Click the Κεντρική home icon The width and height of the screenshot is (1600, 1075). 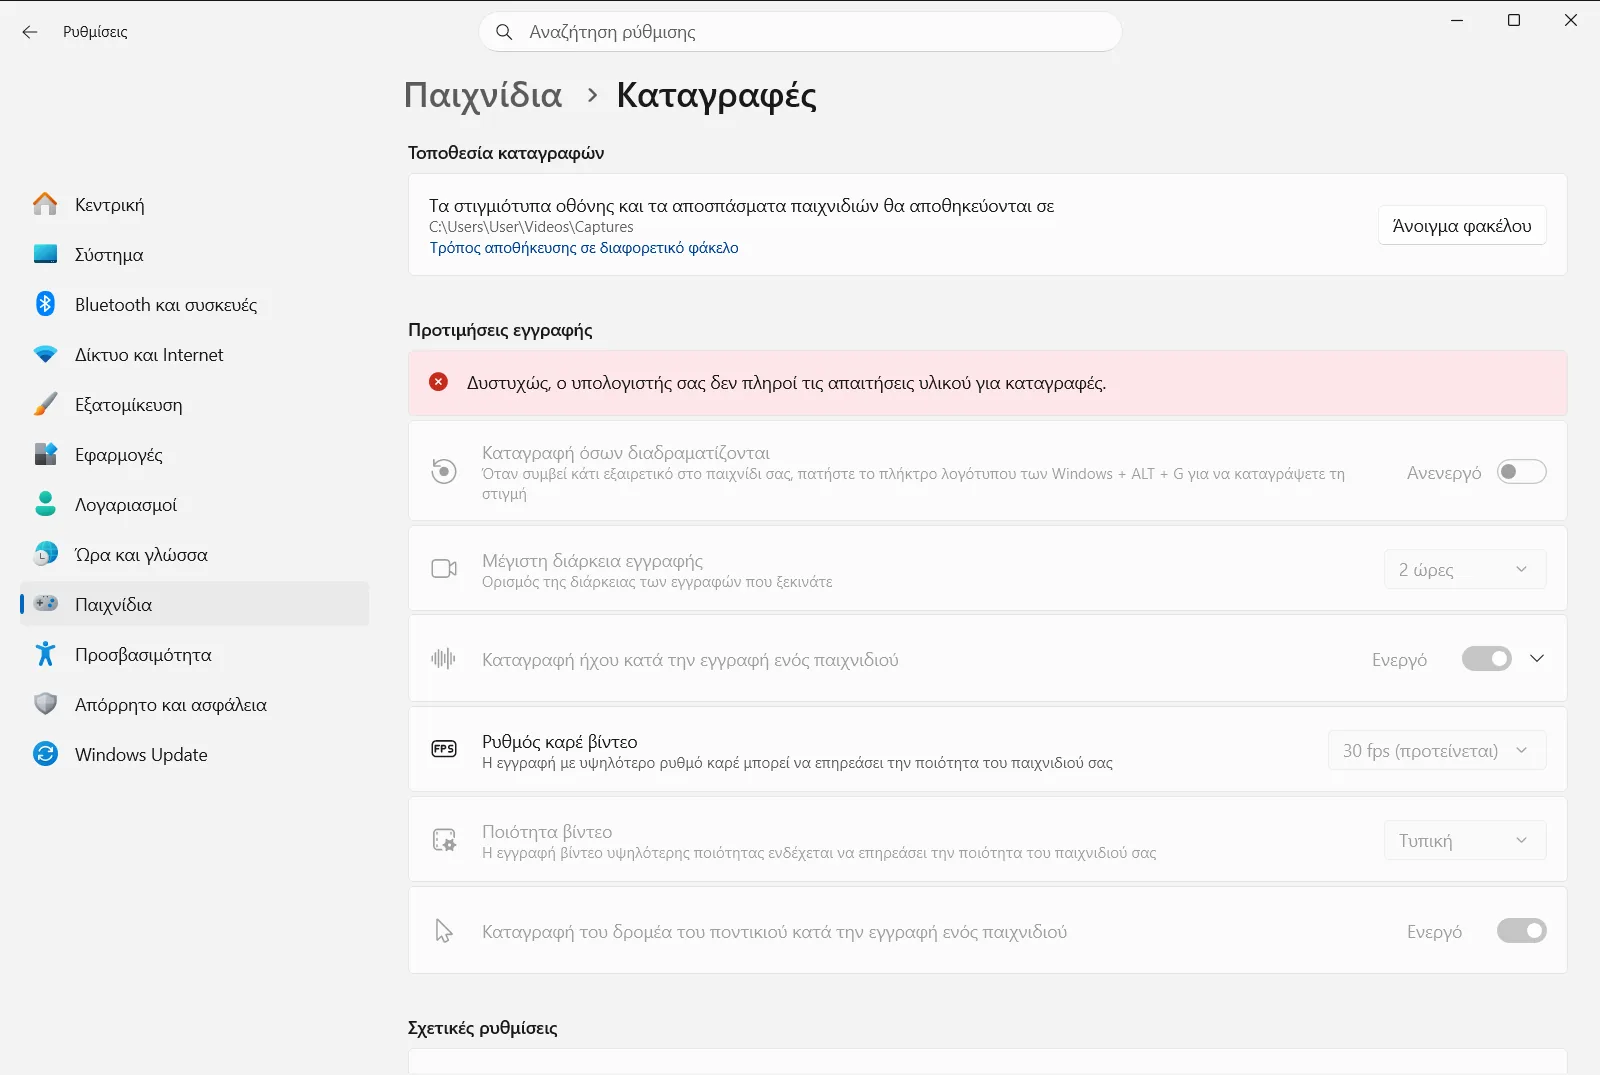pyautogui.click(x=45, y=204)
